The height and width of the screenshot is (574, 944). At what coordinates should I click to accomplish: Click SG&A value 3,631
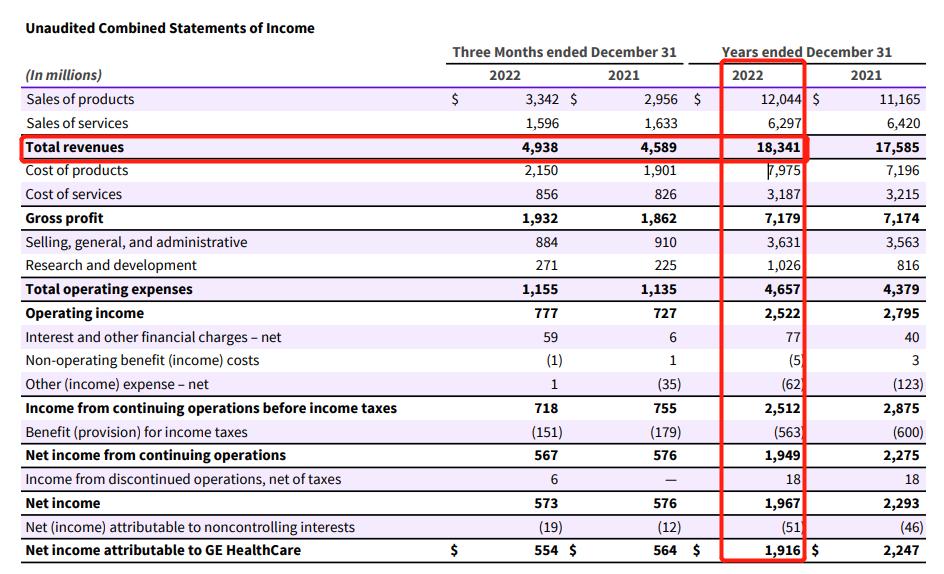coord(783,242)
